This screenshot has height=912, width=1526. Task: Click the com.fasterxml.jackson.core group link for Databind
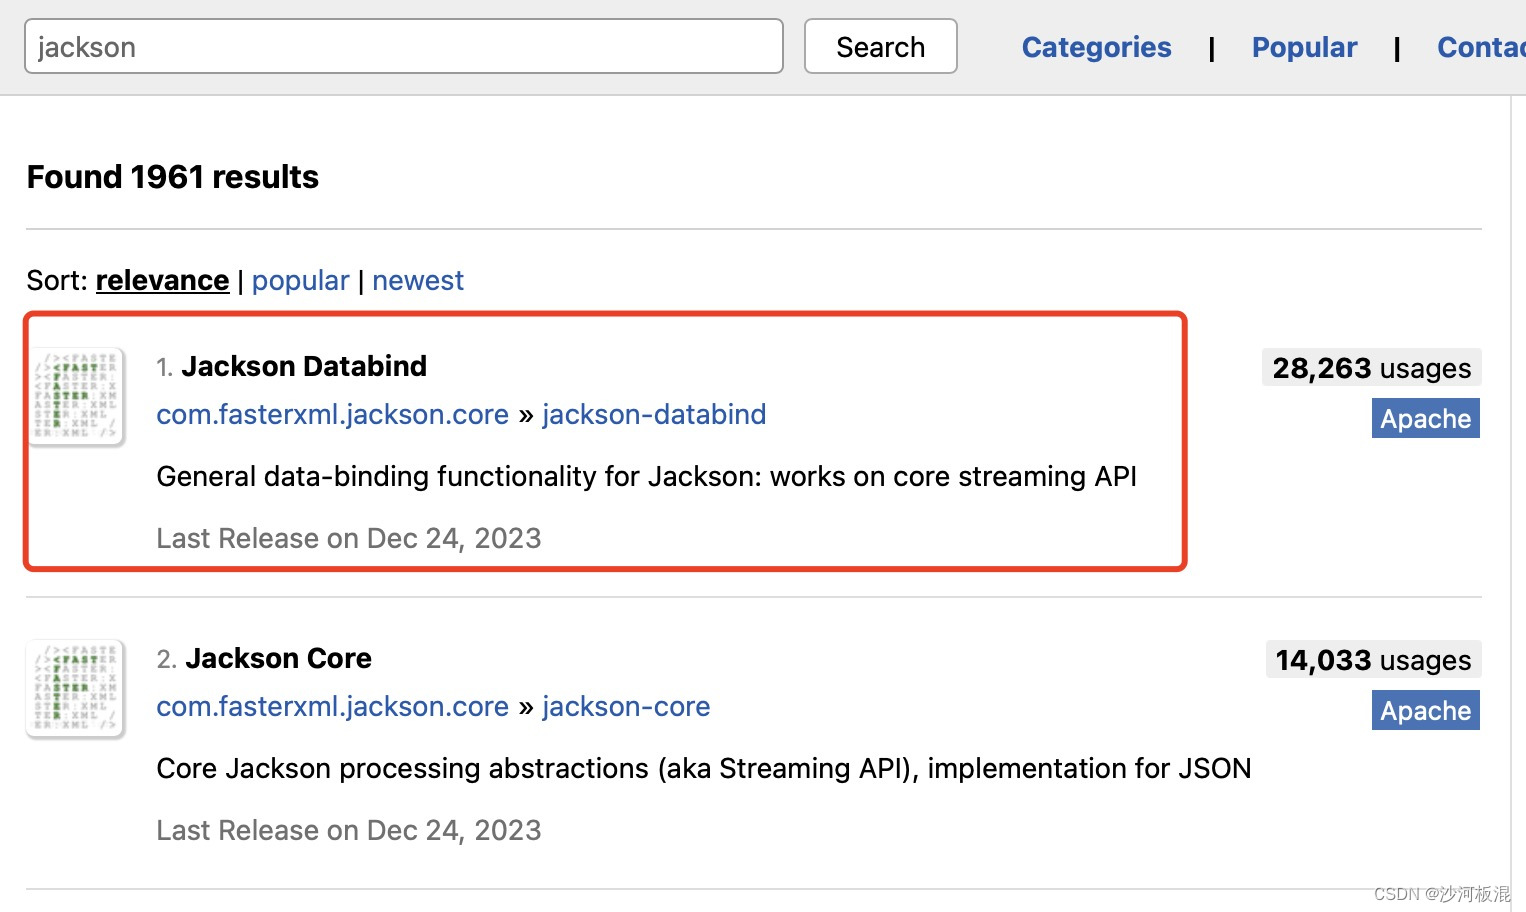pos(332,414)
